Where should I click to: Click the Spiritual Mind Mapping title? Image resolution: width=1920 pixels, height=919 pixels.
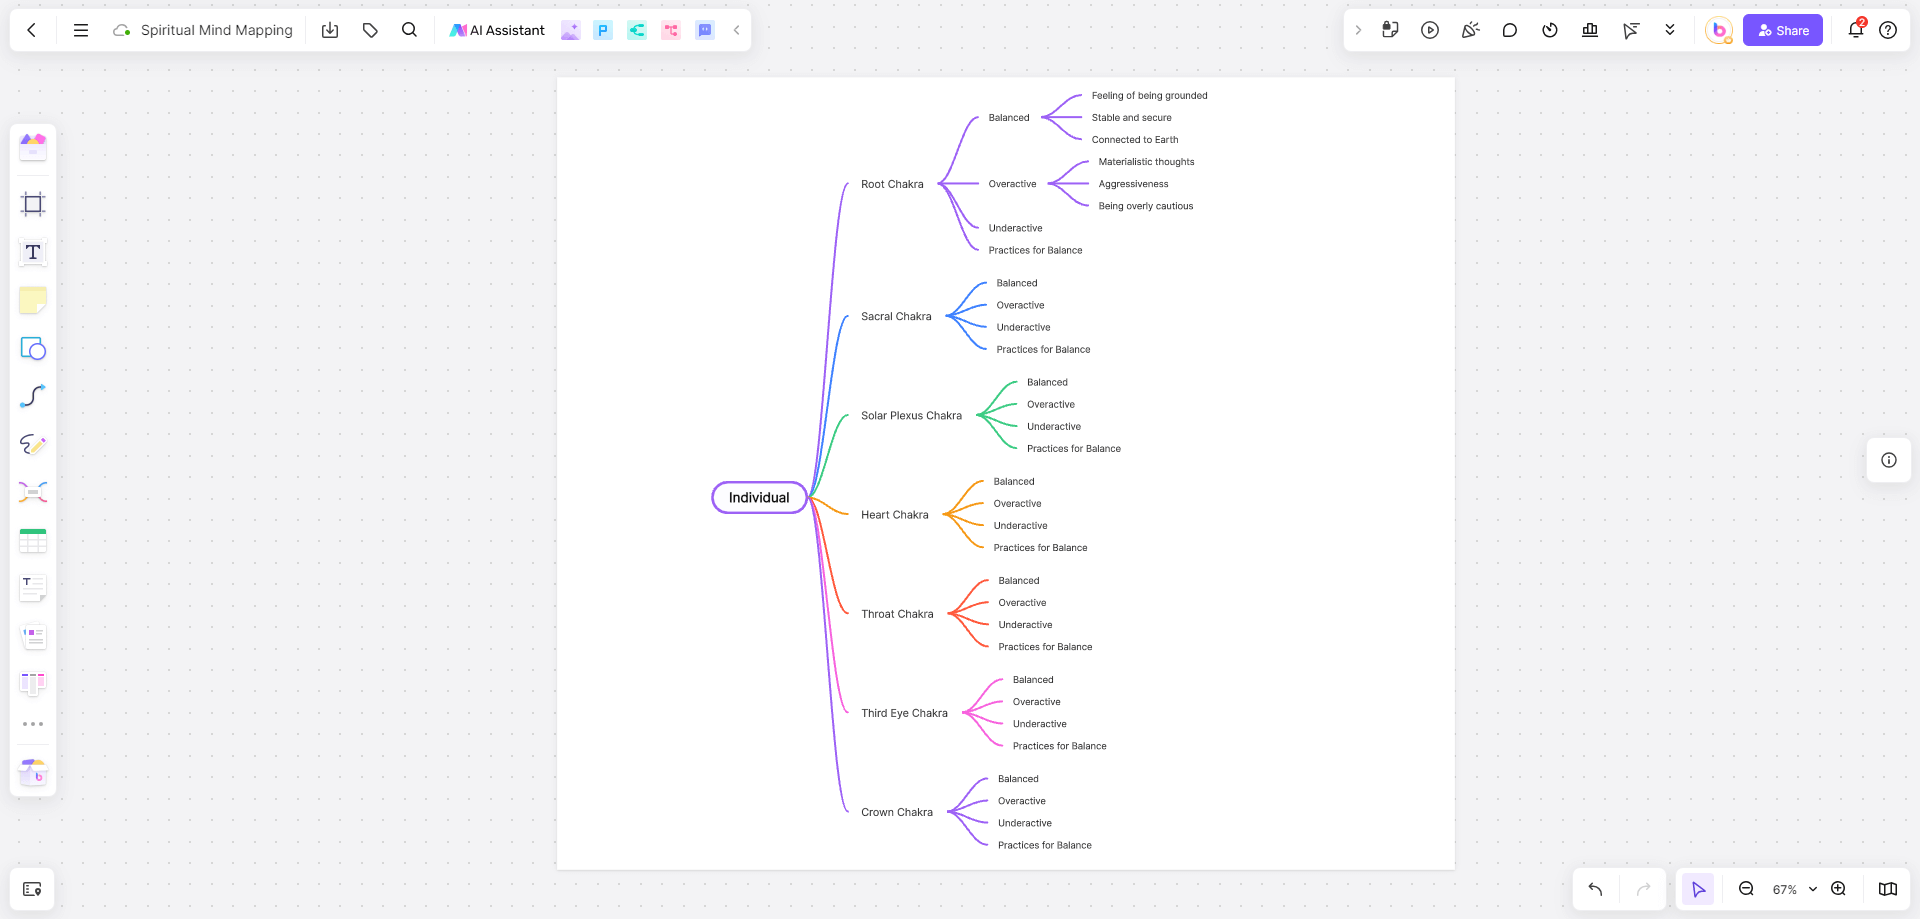click(217, 30)
